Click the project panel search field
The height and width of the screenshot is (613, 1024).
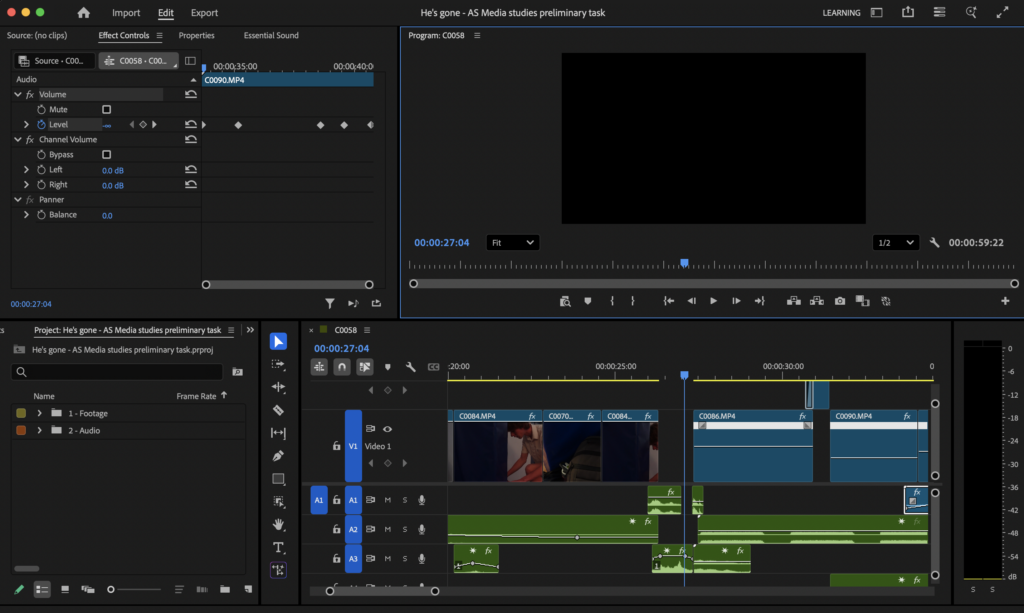click(x=120, y=372)
